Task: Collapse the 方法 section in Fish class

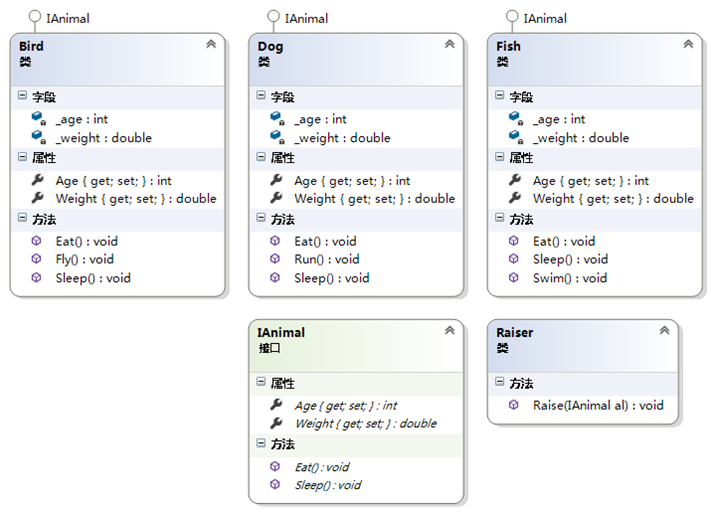Action: pyautogui.click(x=499, y=218)
